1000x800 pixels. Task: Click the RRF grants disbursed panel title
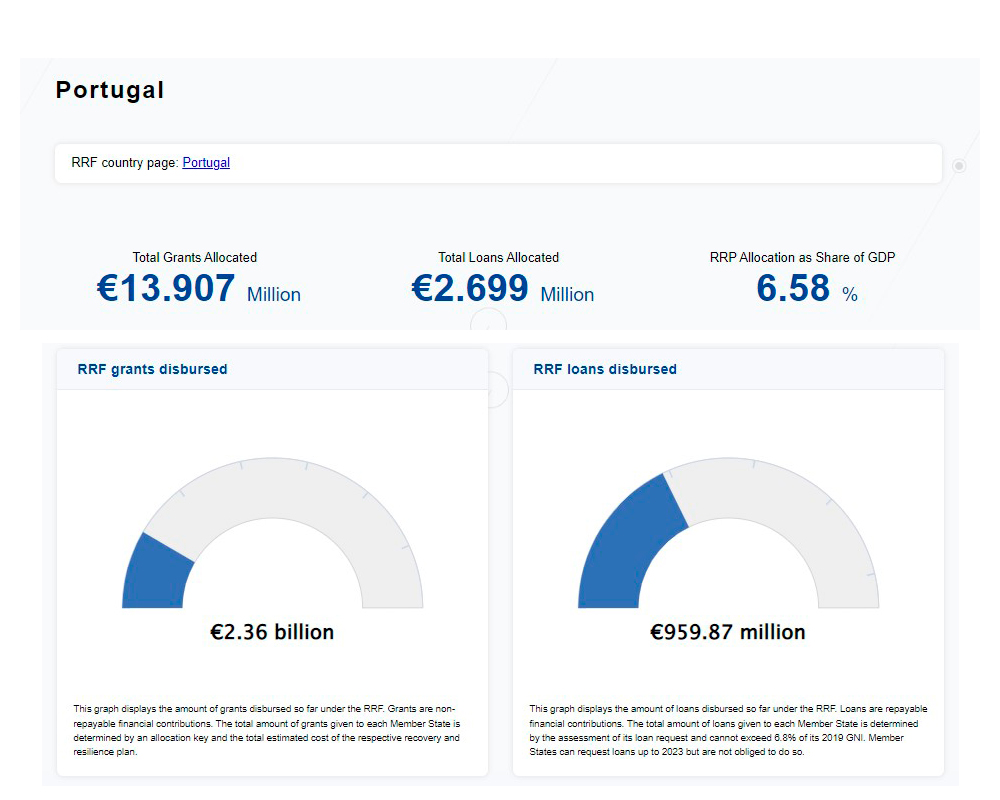click(152, 369)
